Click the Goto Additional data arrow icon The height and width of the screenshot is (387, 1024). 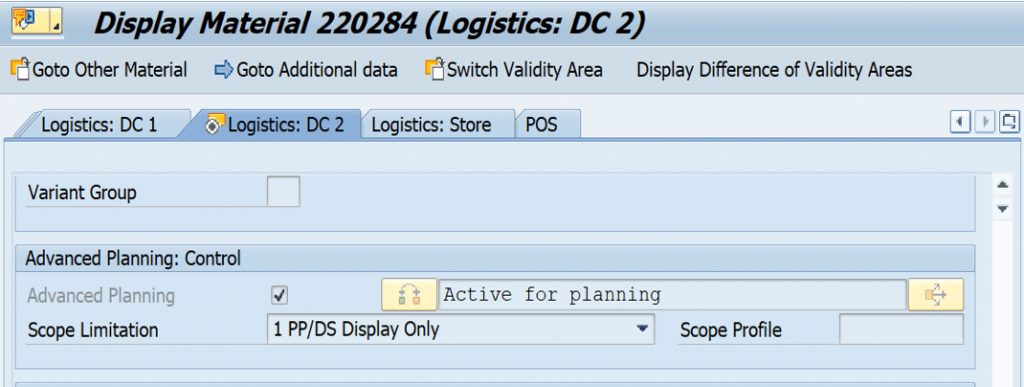[223, 69]
